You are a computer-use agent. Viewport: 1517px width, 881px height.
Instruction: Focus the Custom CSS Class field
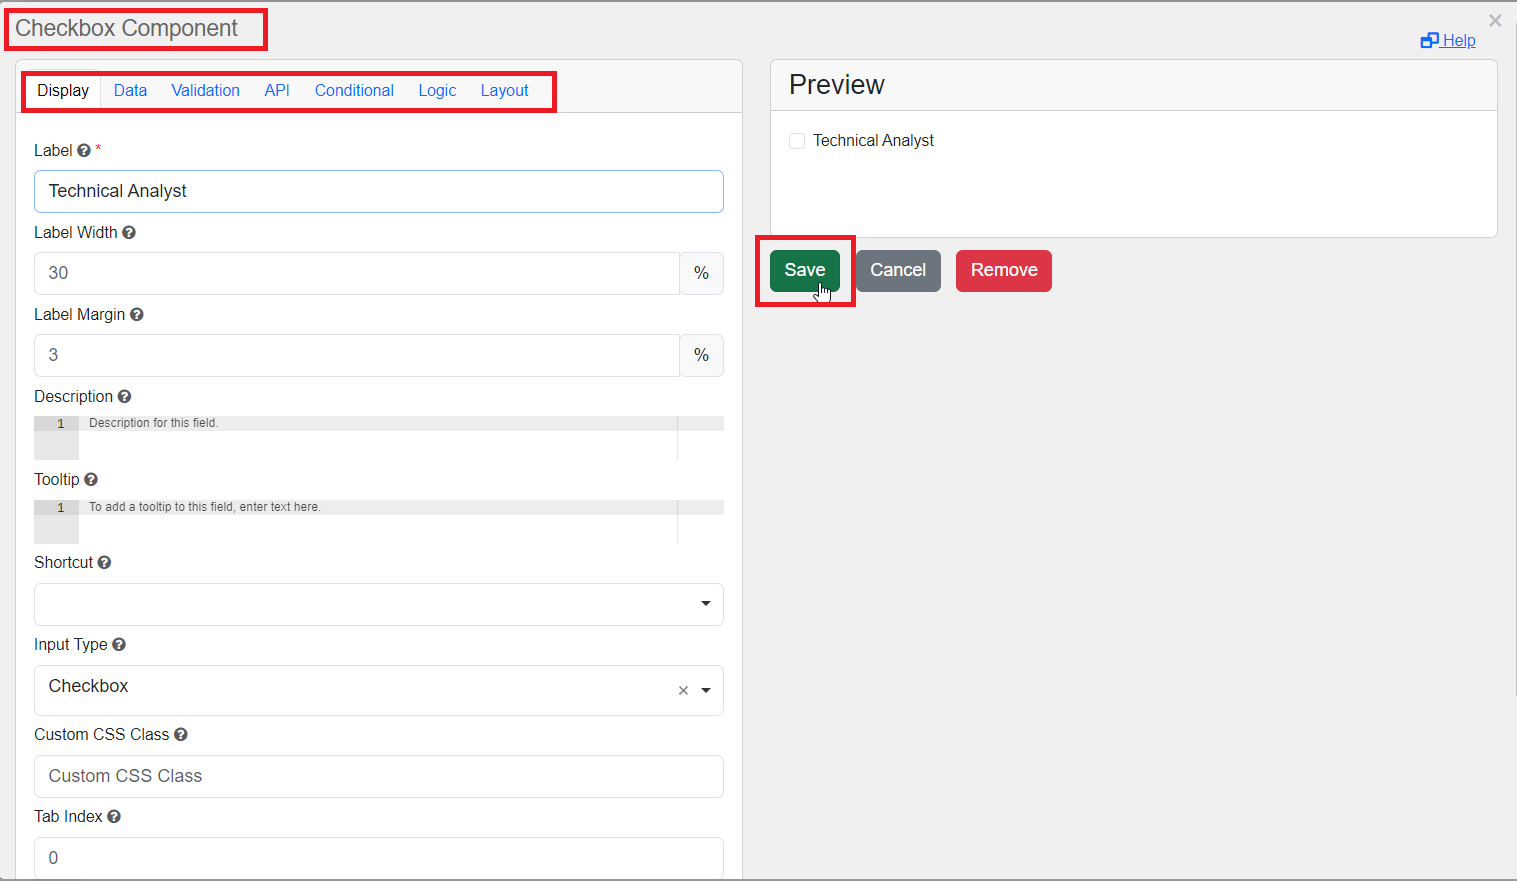coord(379,776)
